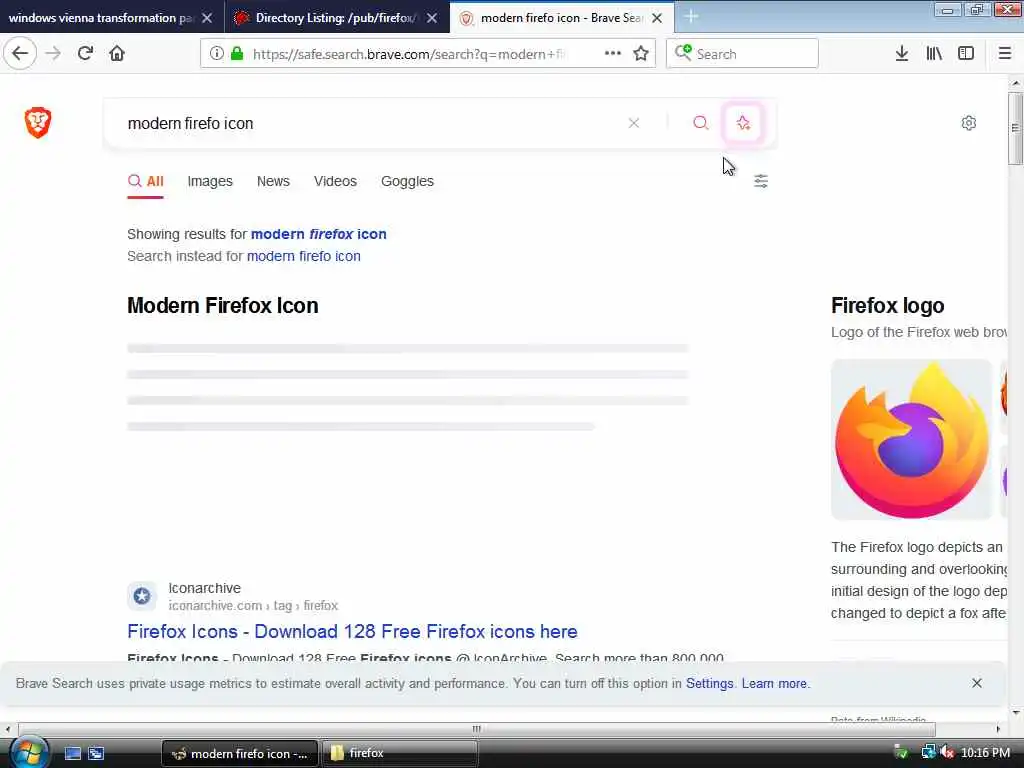Click the scroll down arrow
Screen dimensions: 1024x768
click(1015, 712)
